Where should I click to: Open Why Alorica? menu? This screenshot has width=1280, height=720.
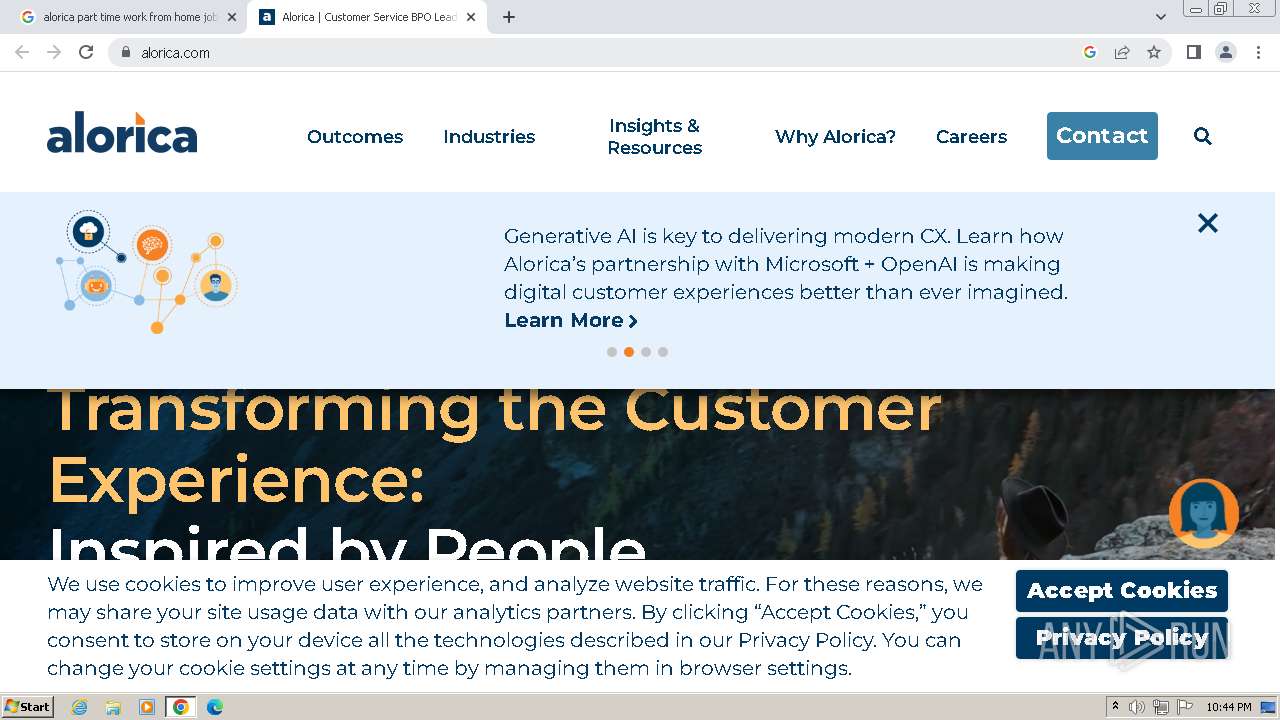point(835,136)
